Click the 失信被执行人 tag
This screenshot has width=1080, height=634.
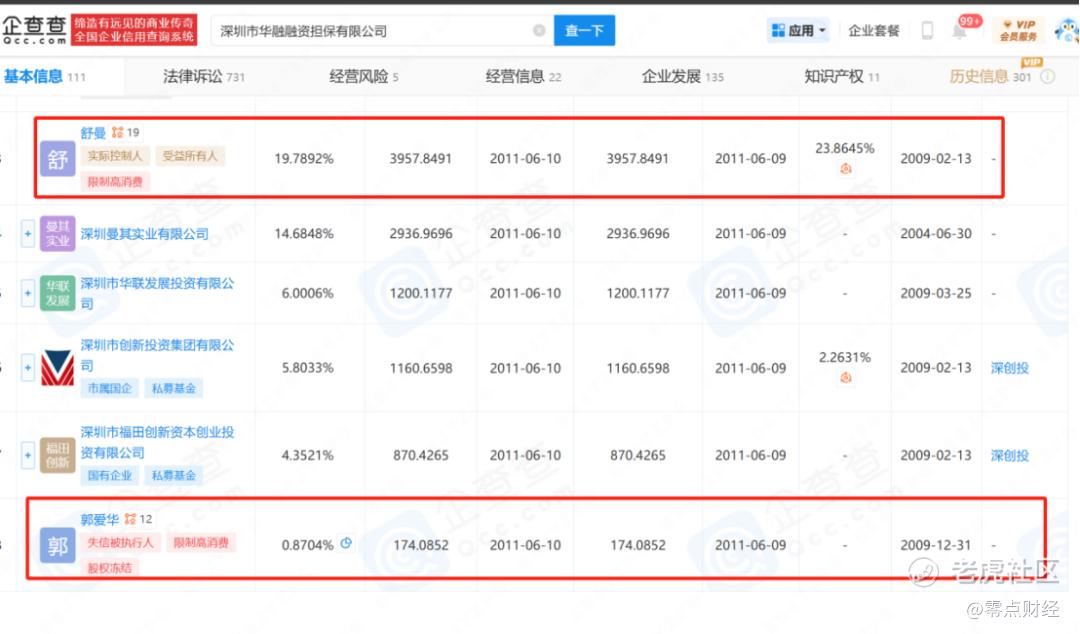(x=121, y=542)
